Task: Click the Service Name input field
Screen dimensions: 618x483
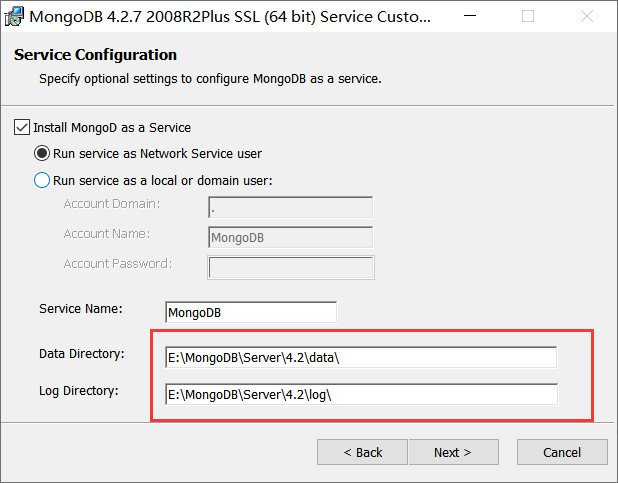Action: coord(251,312)
